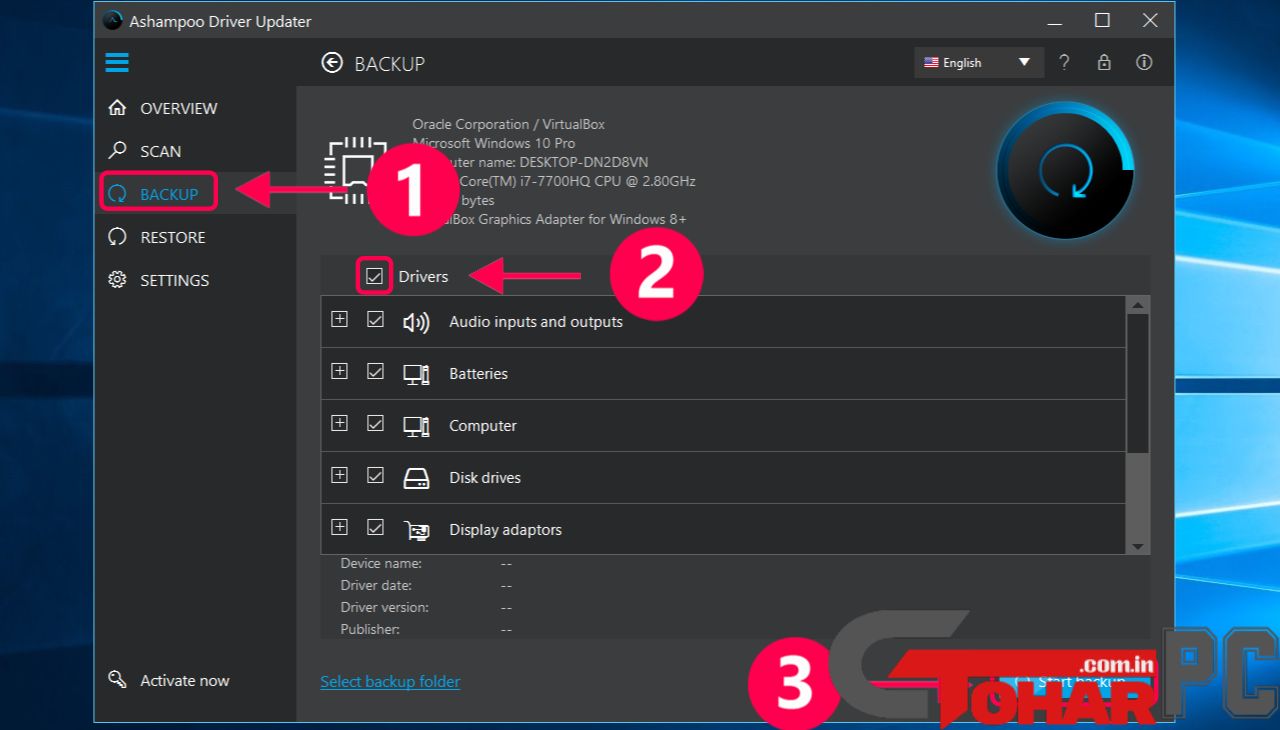The image size is (1280, 730).
Task: Expand the Computer category
Action: pos(339,423)
